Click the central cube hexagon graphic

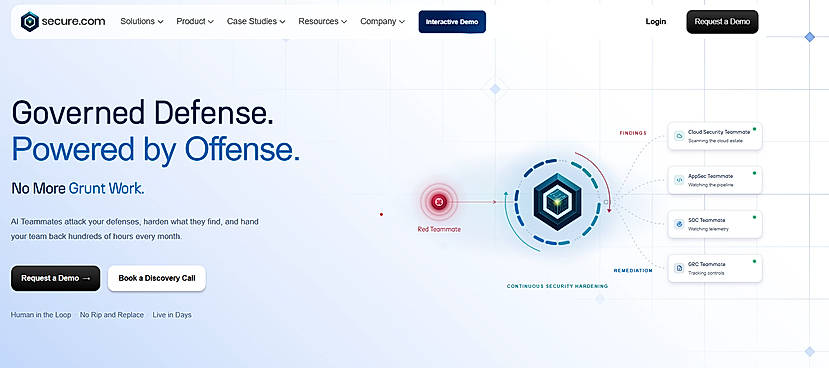pyautogui.click(x=557, y=201)
